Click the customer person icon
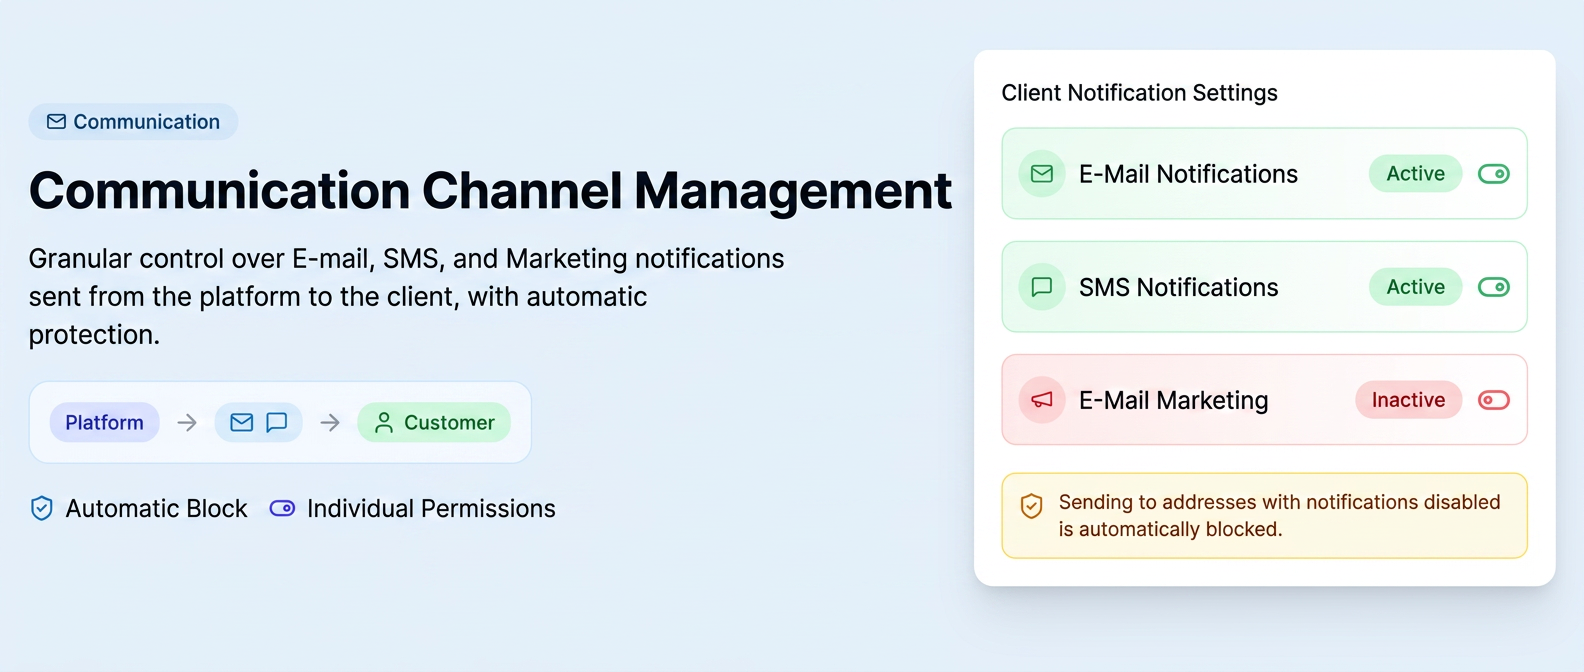1584x672 pixels. (383, 423)
